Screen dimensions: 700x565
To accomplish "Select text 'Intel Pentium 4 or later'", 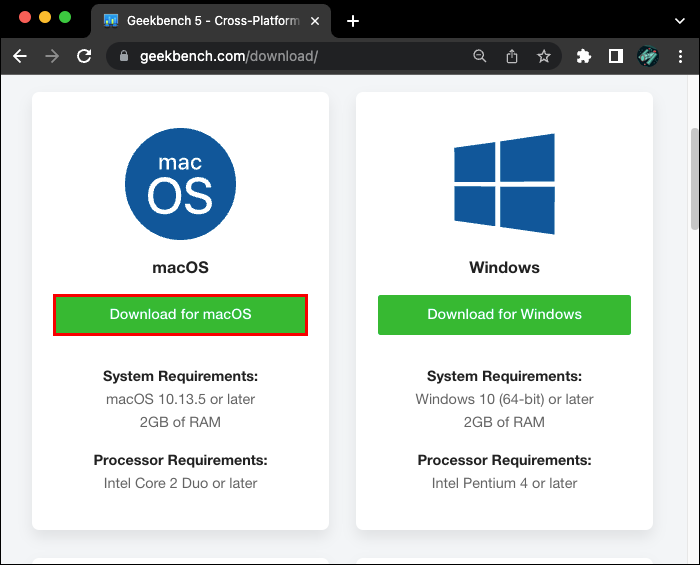I will tap(504, 483).
